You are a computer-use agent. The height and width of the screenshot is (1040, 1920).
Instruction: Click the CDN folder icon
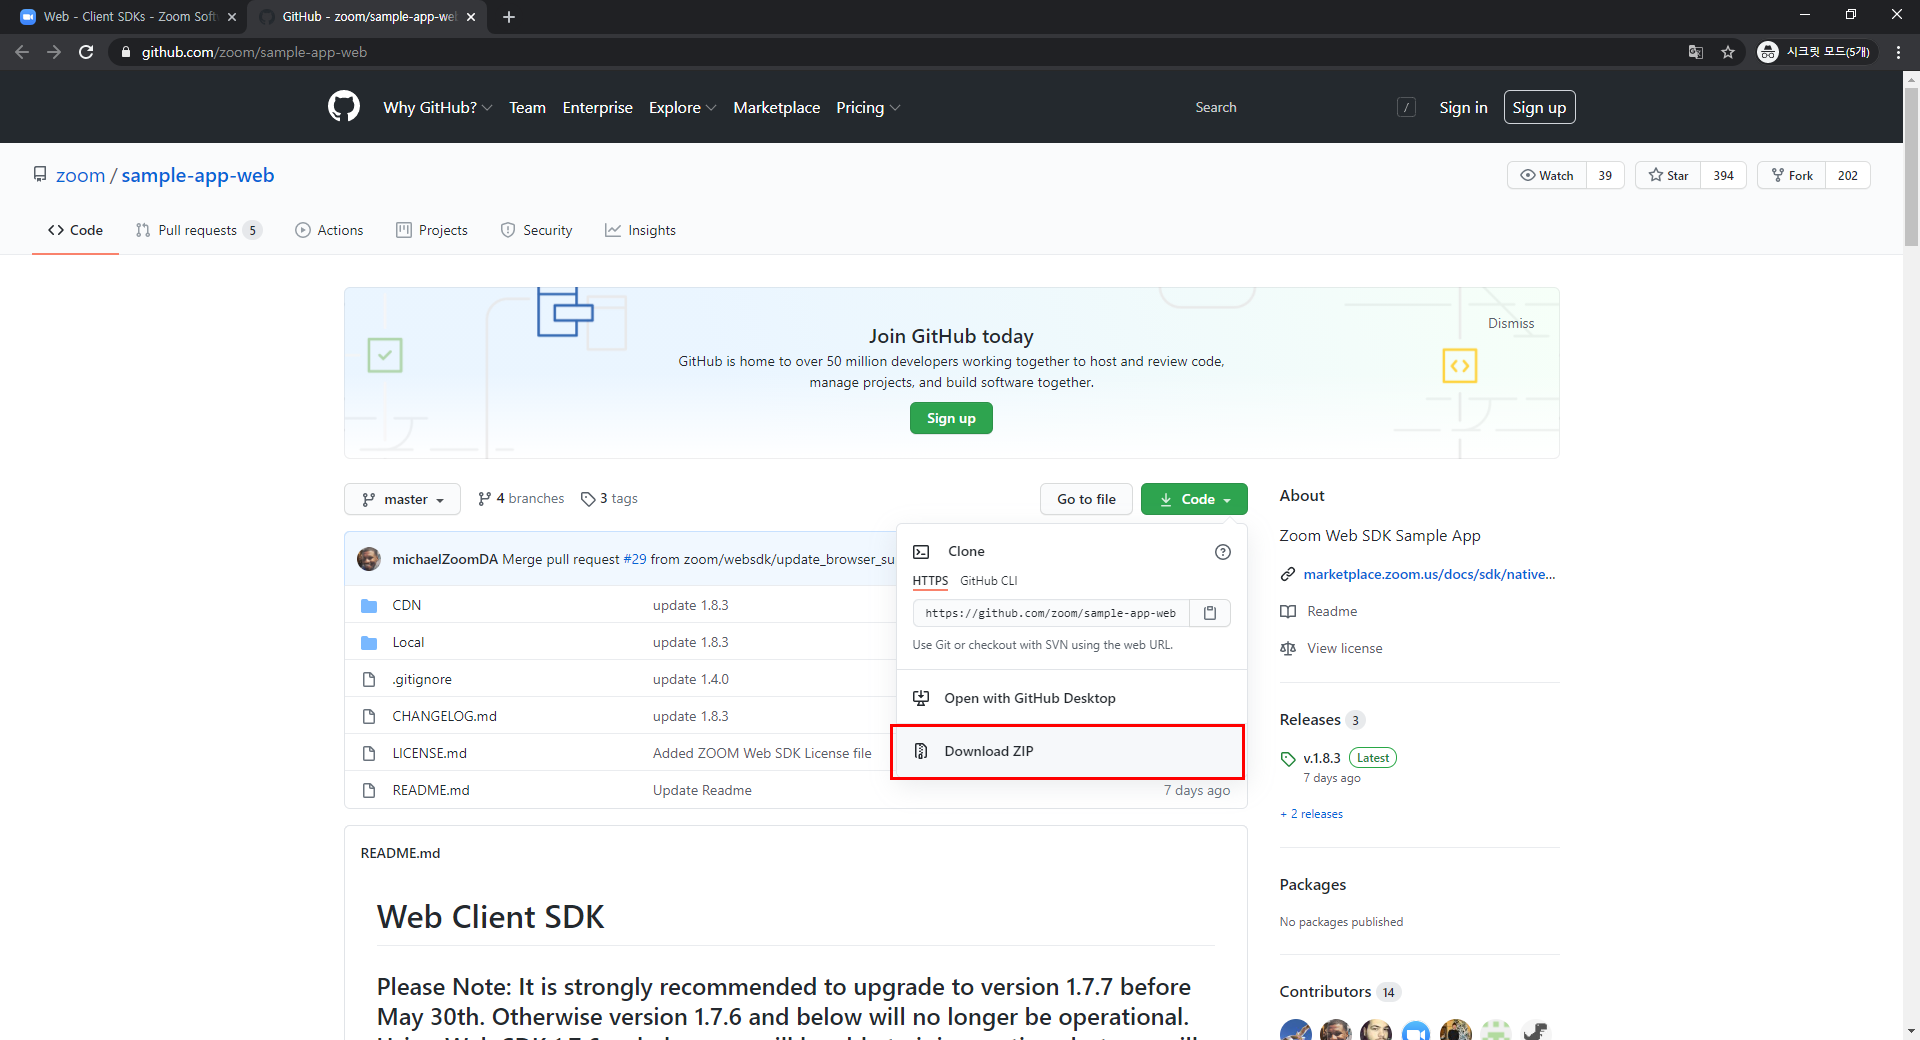369,605
